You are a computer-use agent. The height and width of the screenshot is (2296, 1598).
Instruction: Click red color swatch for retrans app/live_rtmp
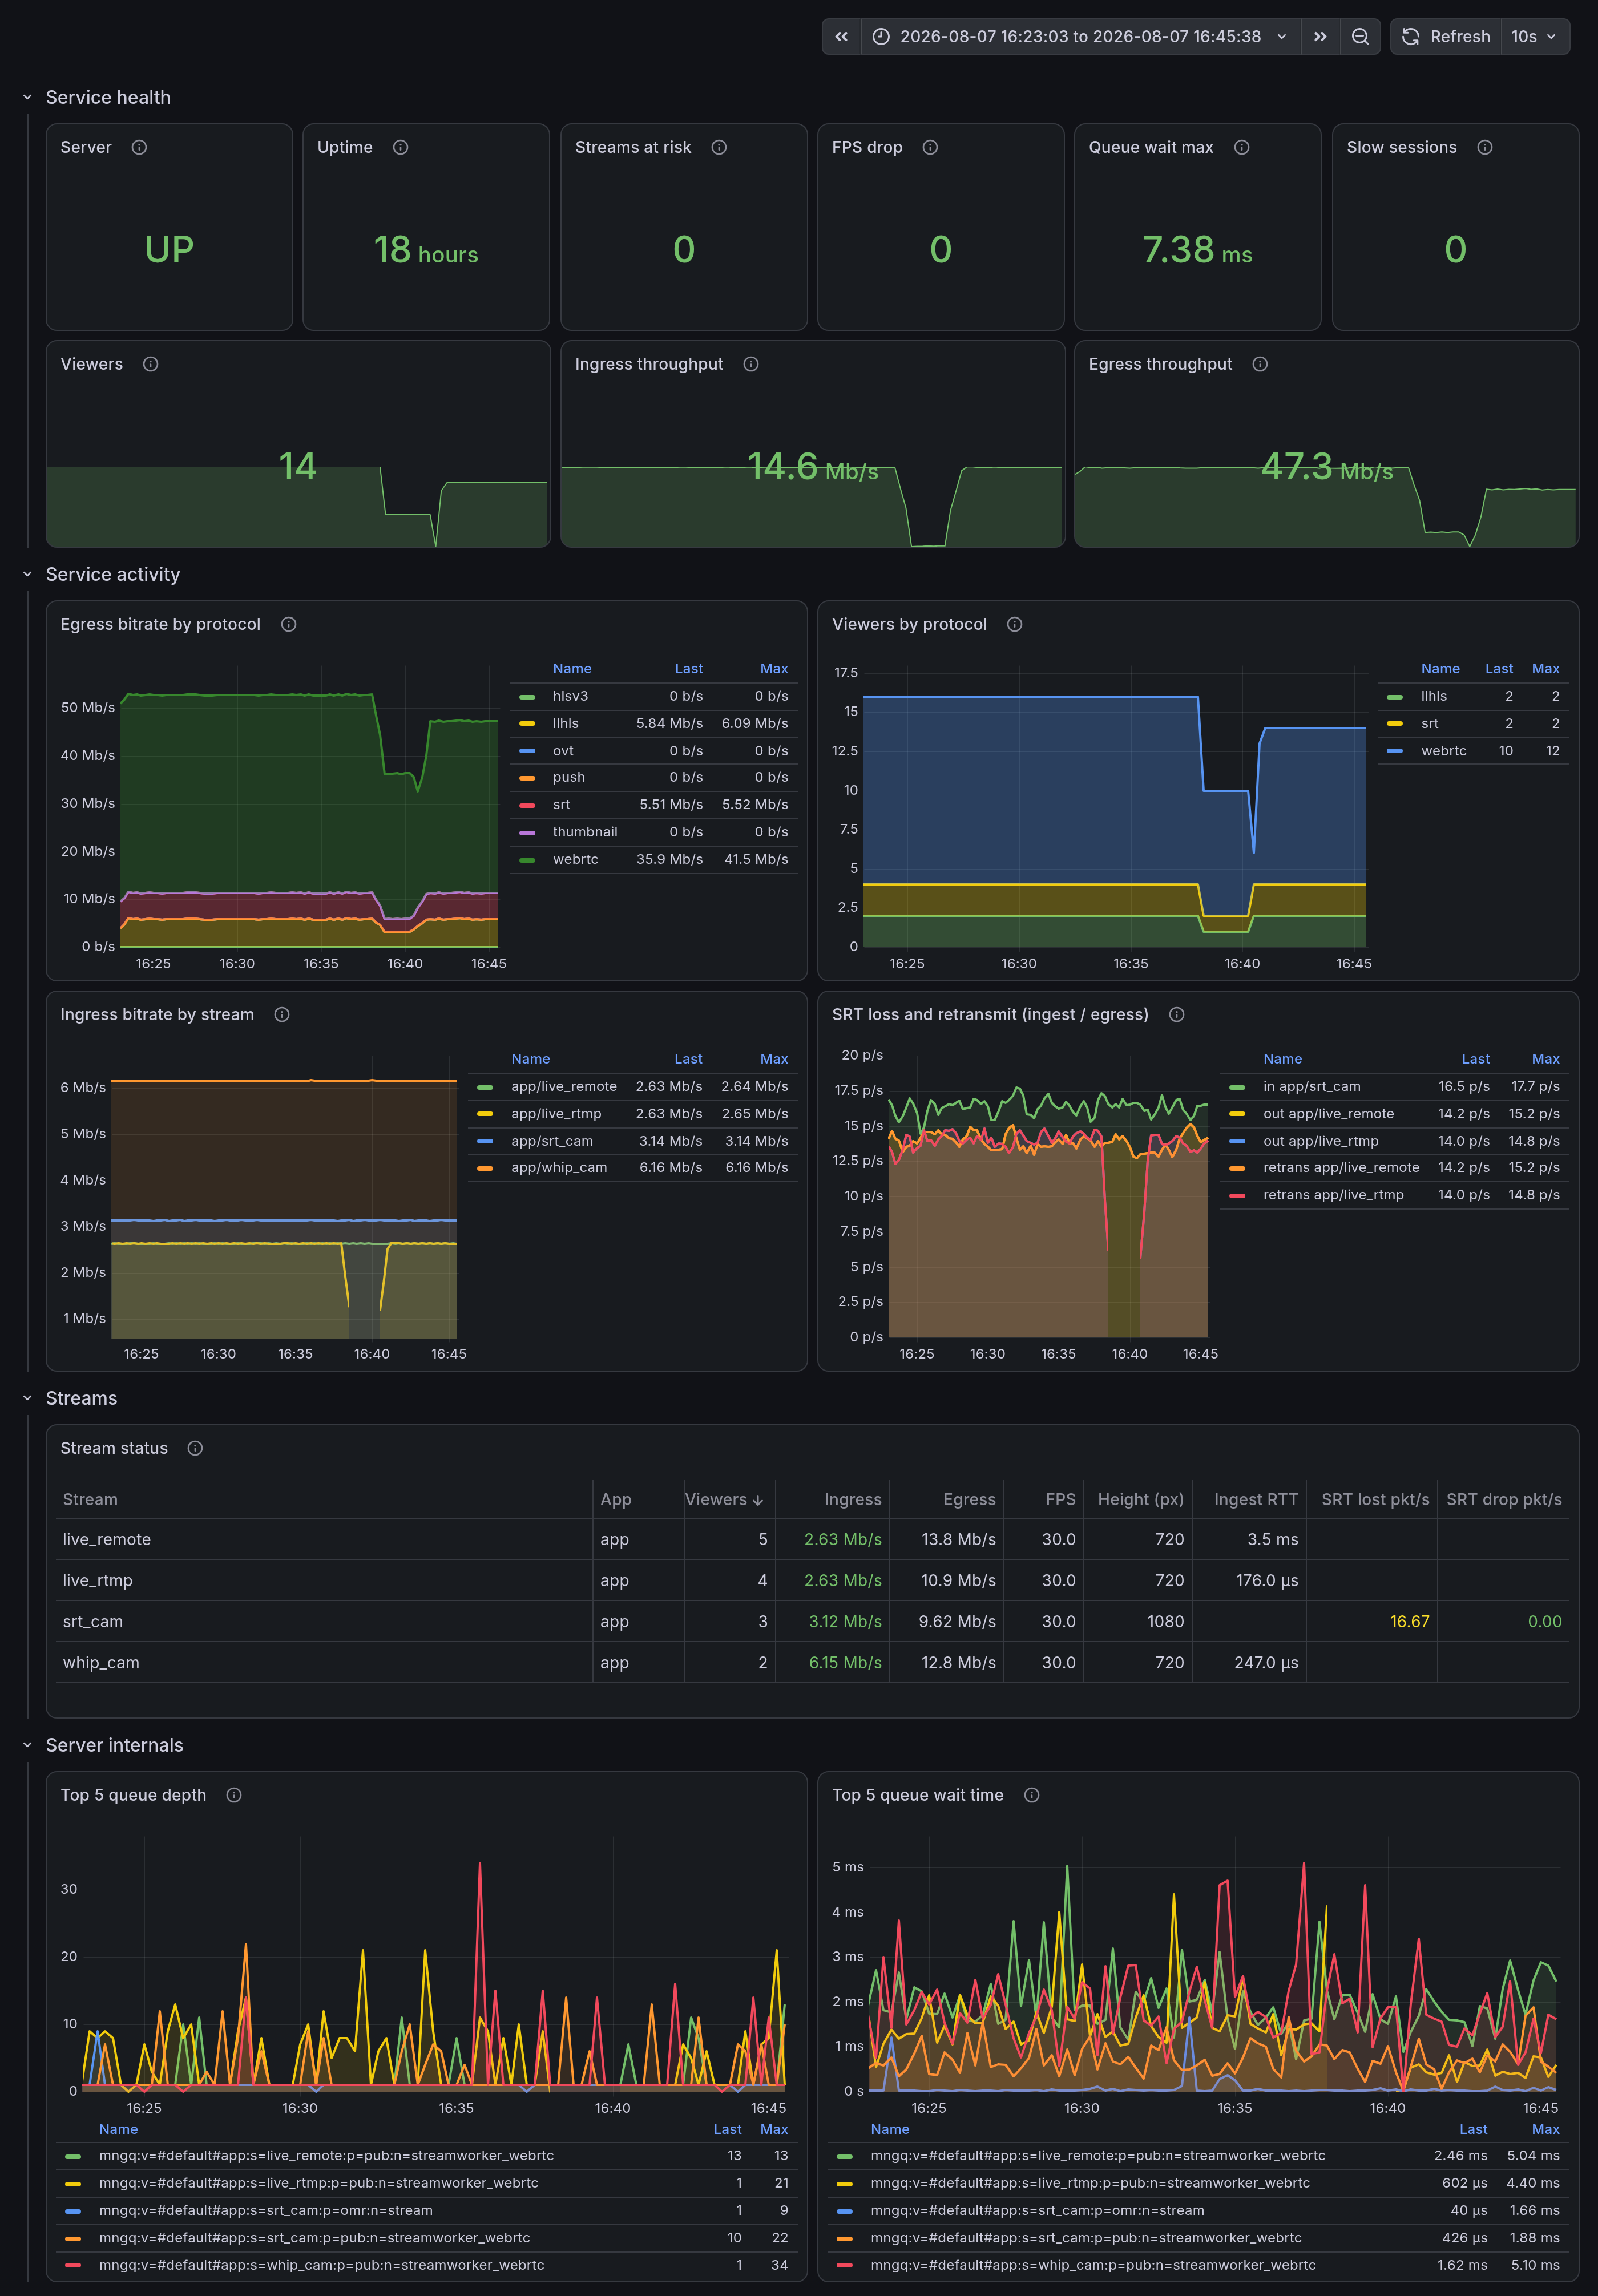(1237, 1195)
